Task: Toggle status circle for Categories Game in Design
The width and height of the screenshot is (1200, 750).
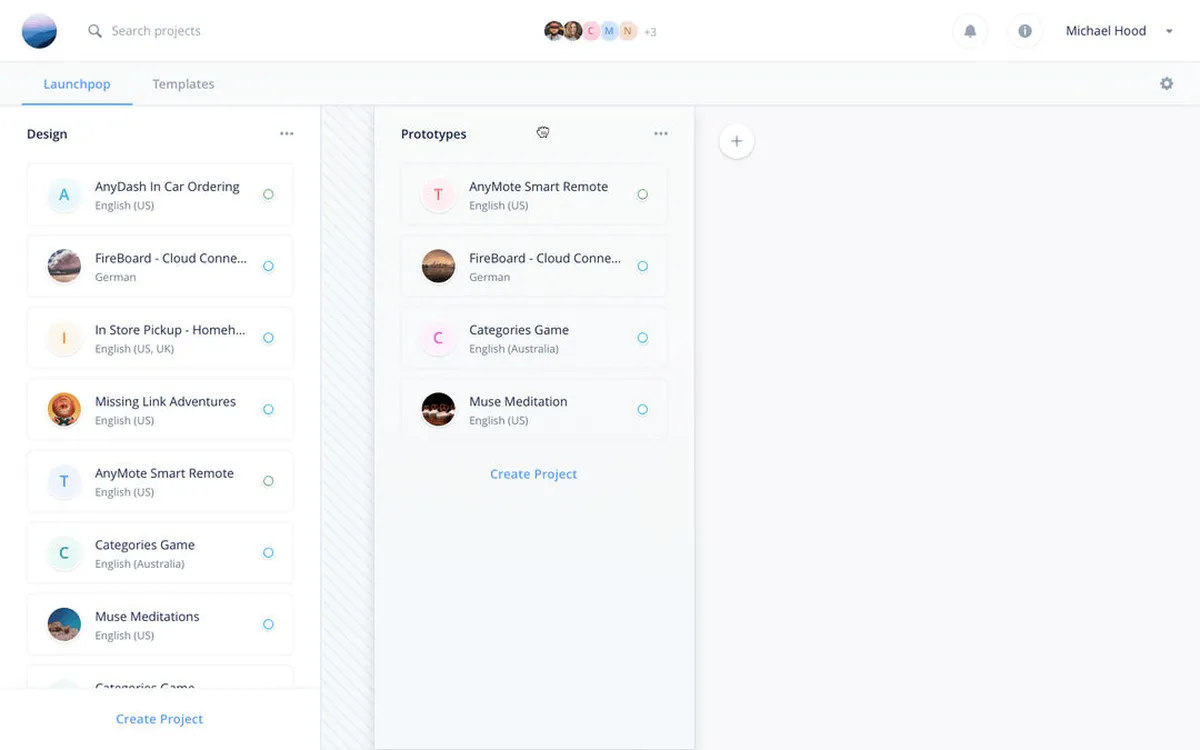Action: point(268,553)
